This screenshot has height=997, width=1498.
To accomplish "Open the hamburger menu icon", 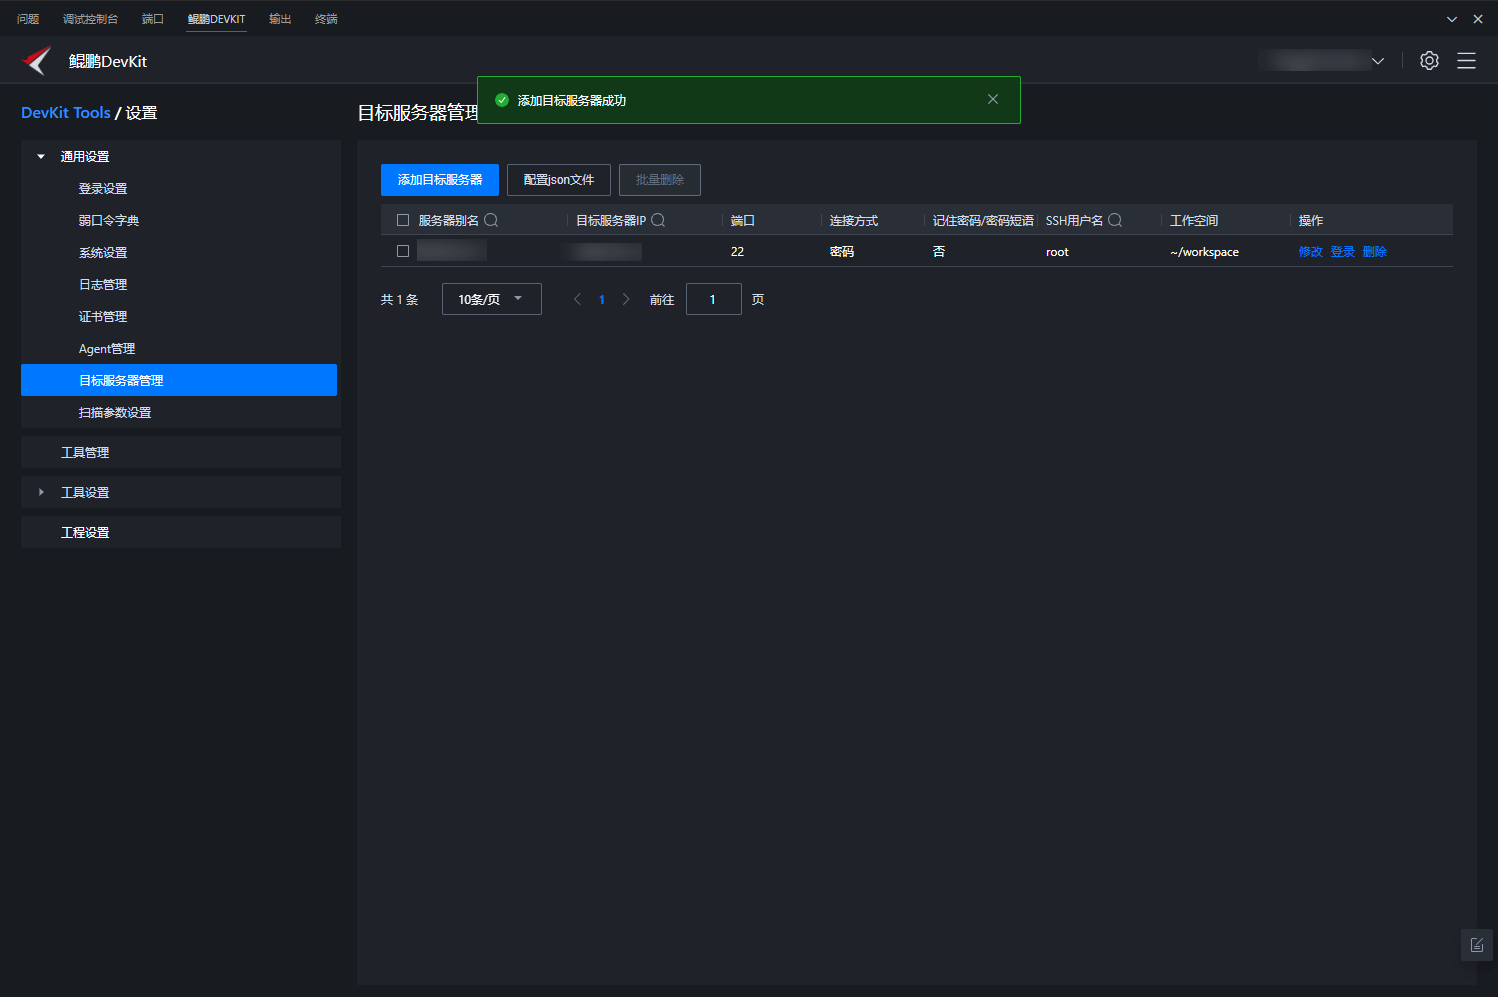I will tap(1466, 61).
